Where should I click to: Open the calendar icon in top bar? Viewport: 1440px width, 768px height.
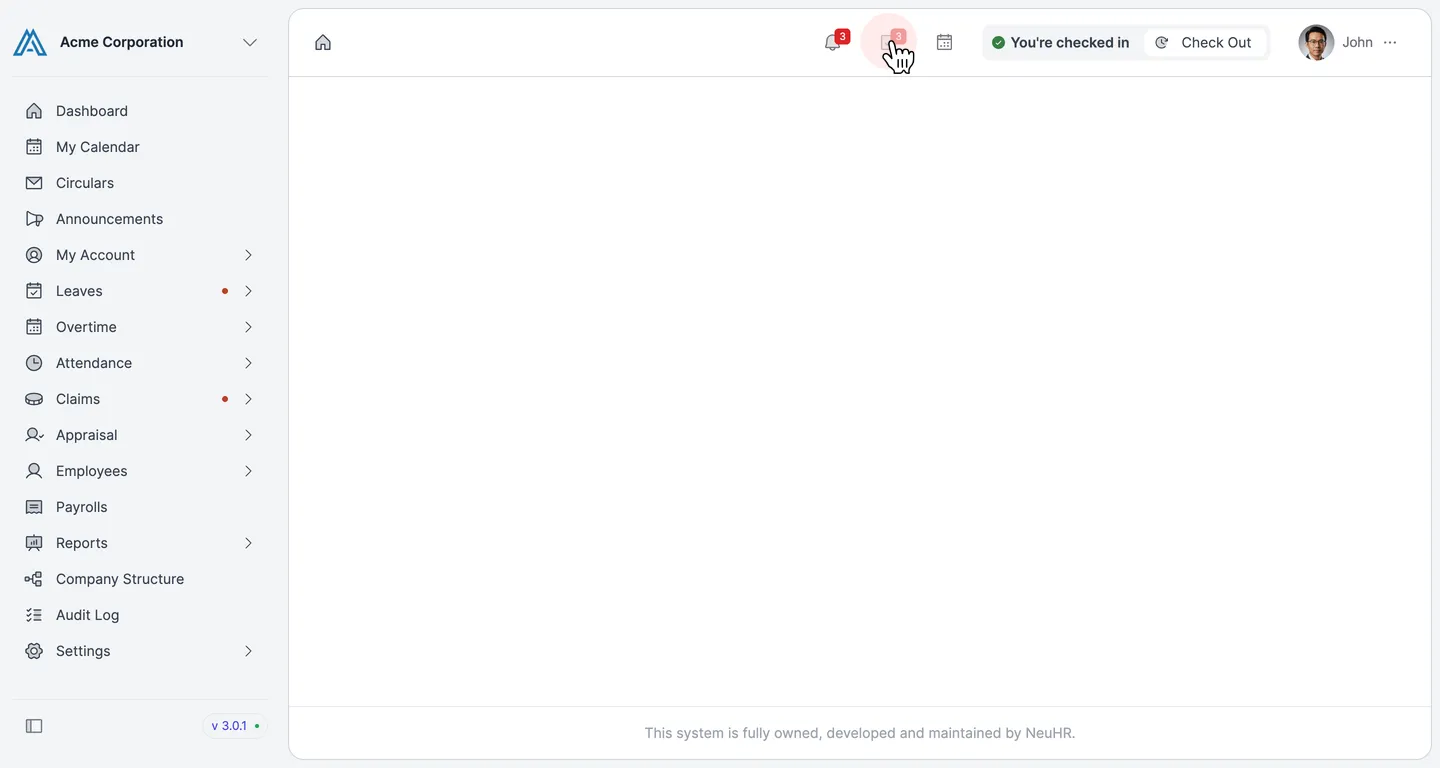click(944, 42)
